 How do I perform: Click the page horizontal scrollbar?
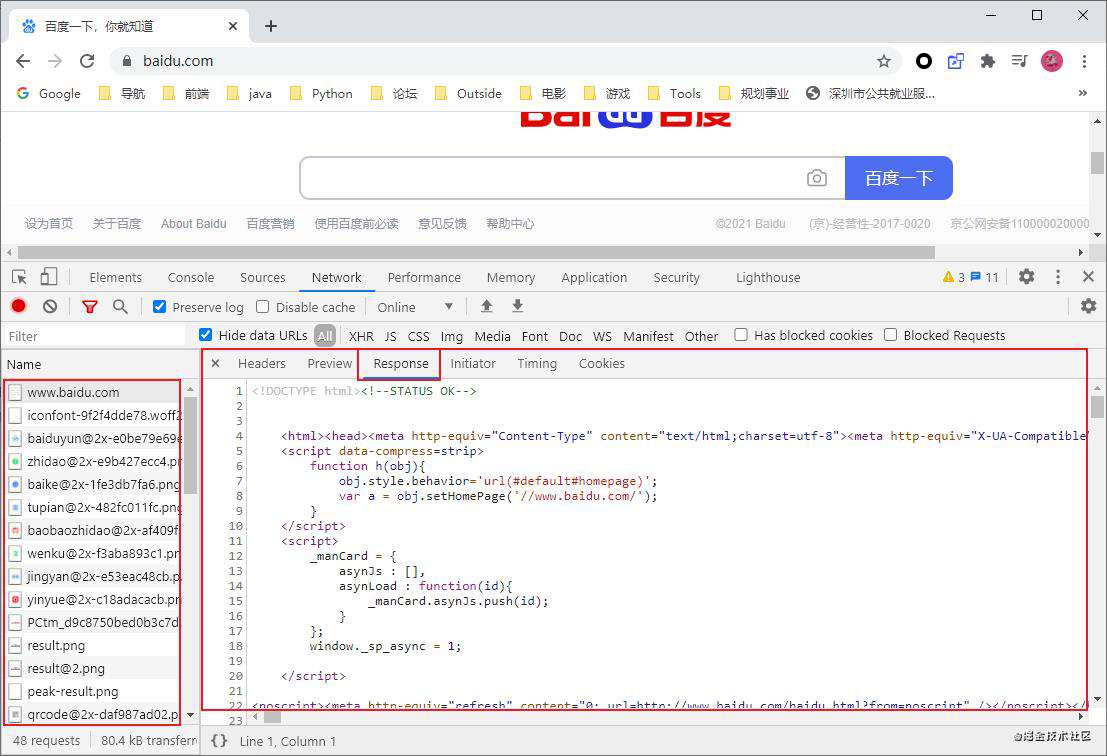(x=476, y=252)
